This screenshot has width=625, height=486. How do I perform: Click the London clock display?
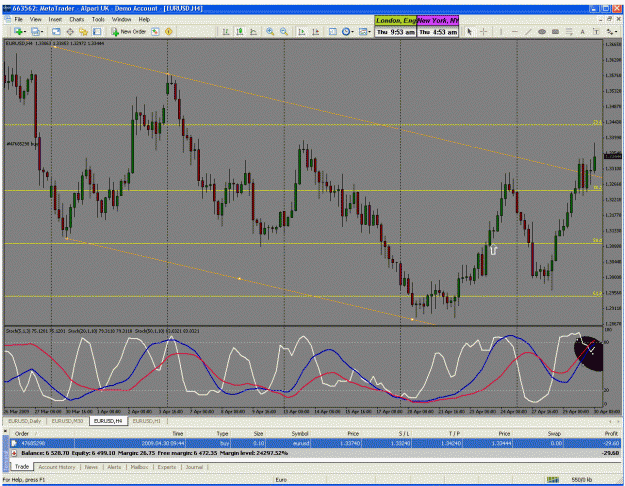tap(395, 26)
